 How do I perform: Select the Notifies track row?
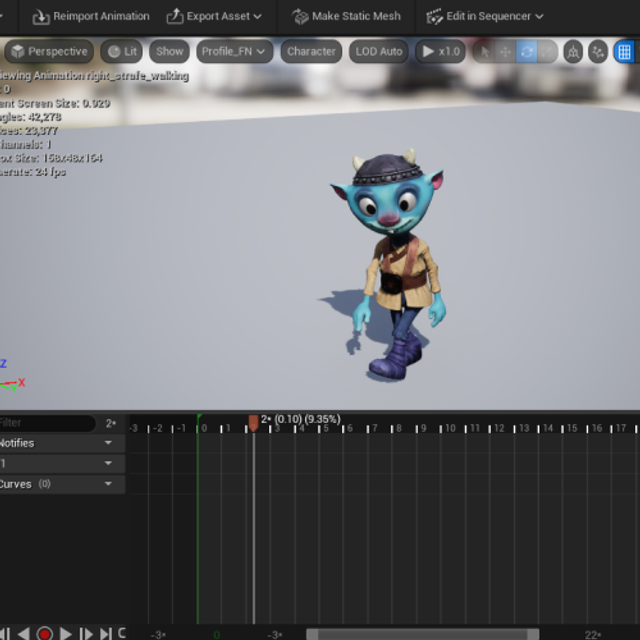point(62,443)
